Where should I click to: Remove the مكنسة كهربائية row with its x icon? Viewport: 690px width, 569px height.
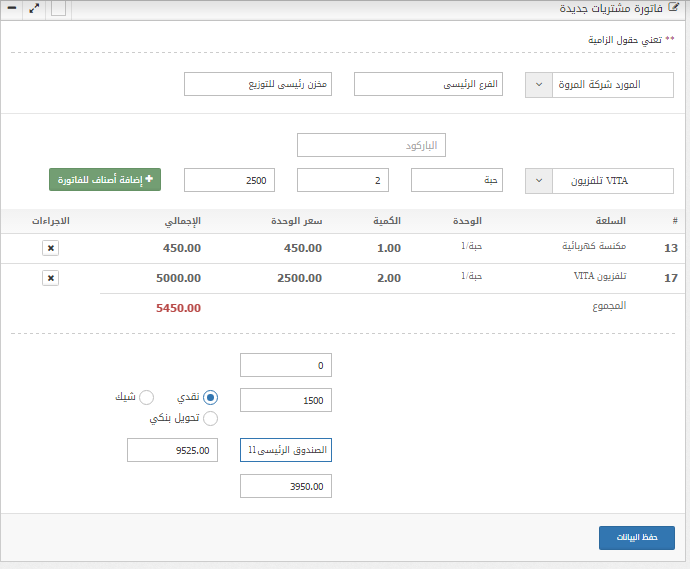pos(51,248)
